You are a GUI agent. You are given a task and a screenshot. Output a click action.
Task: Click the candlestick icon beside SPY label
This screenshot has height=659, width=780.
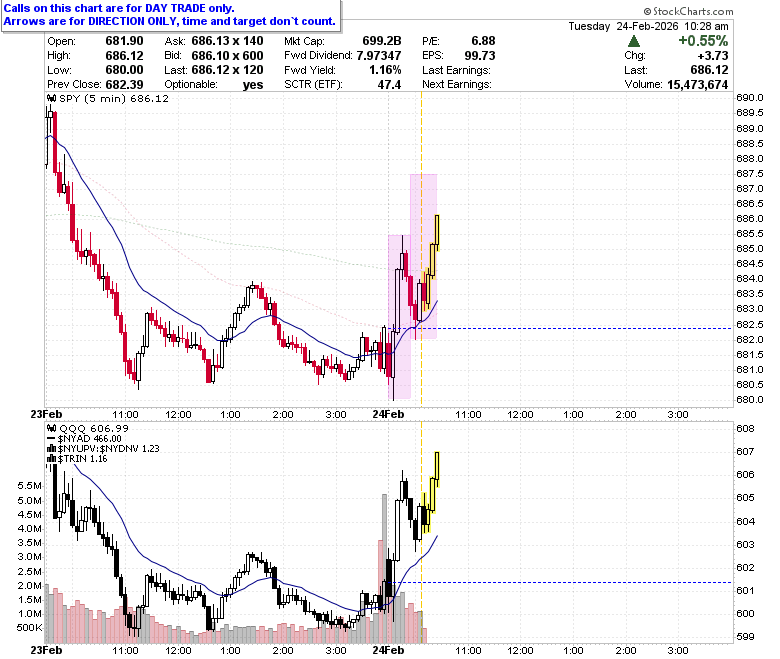51,98
